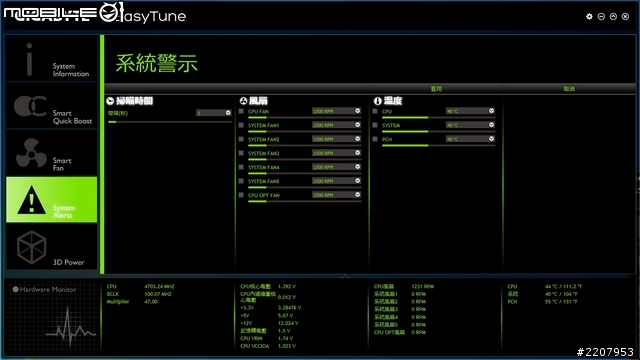
Task: Click the CPU frequency 4703.24 MHz value
Action: click(159, 287)
